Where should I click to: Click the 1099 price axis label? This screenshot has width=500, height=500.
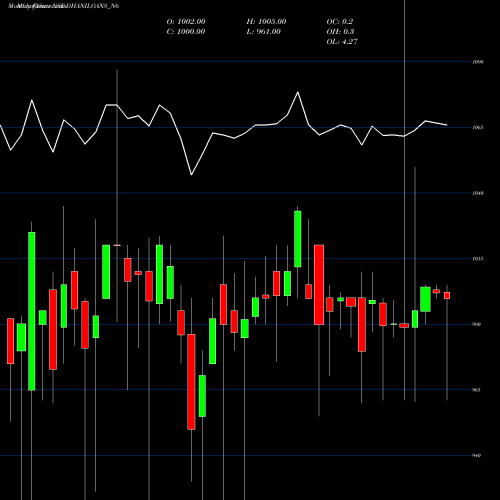pyautogui.click(x=478, y=62)
